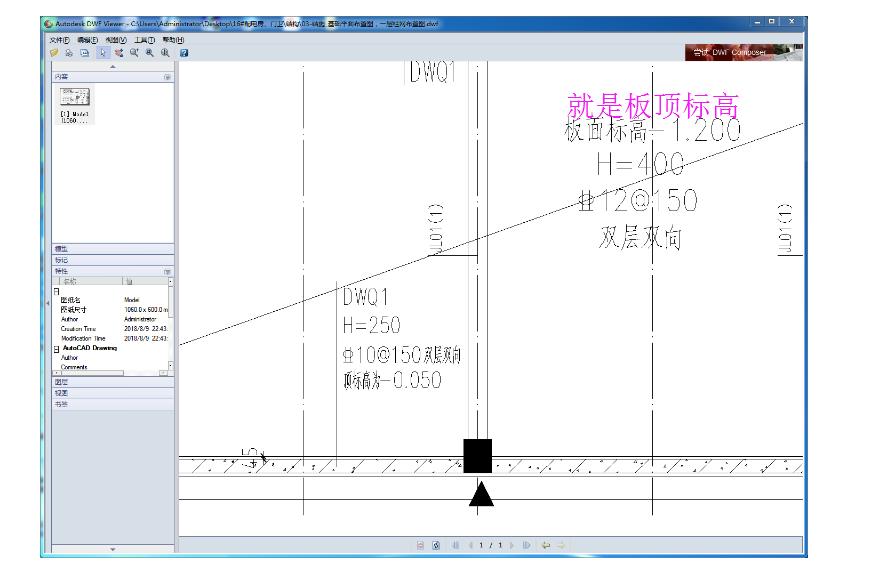Click the H=400 label in drawing
This screenshot has width=874, height=575.
(x=640, y=165)
